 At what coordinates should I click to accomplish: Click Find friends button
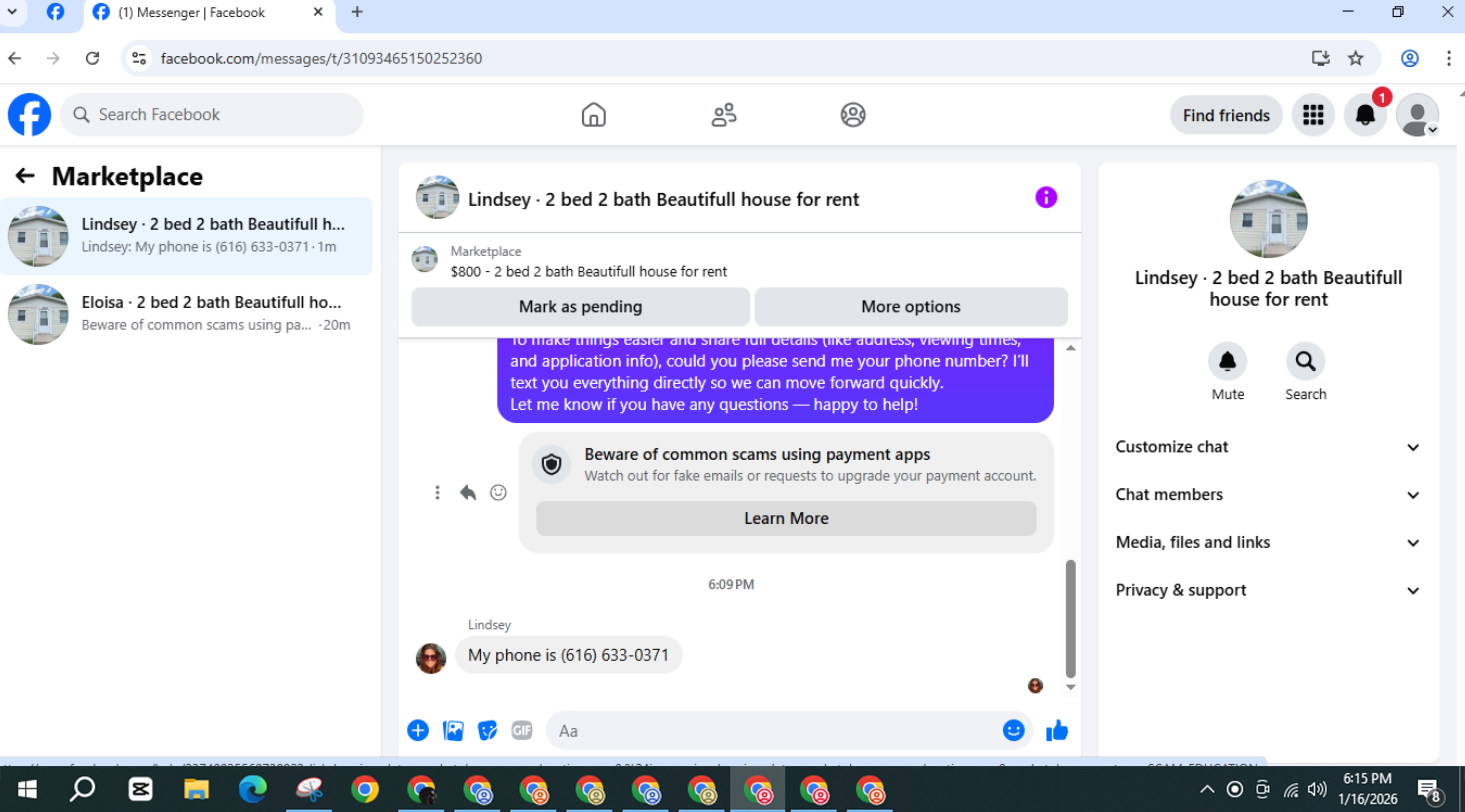1226,115
